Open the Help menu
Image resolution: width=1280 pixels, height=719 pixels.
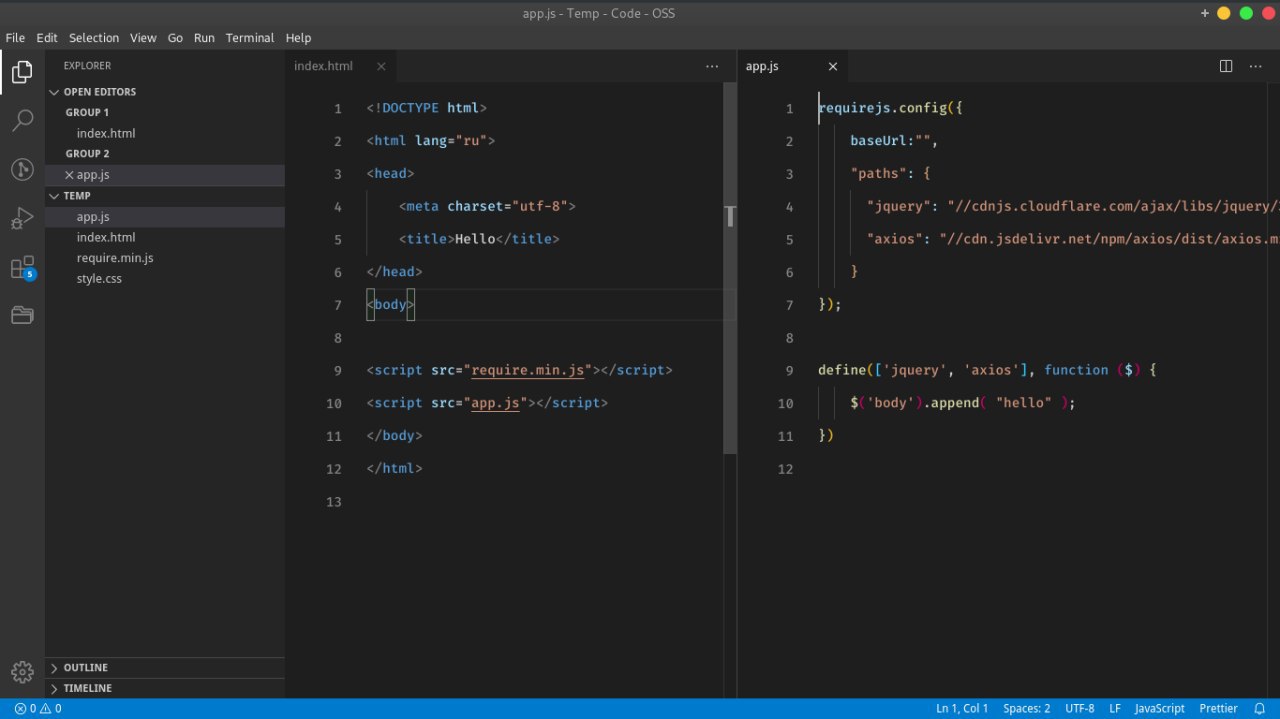point(298,38)
